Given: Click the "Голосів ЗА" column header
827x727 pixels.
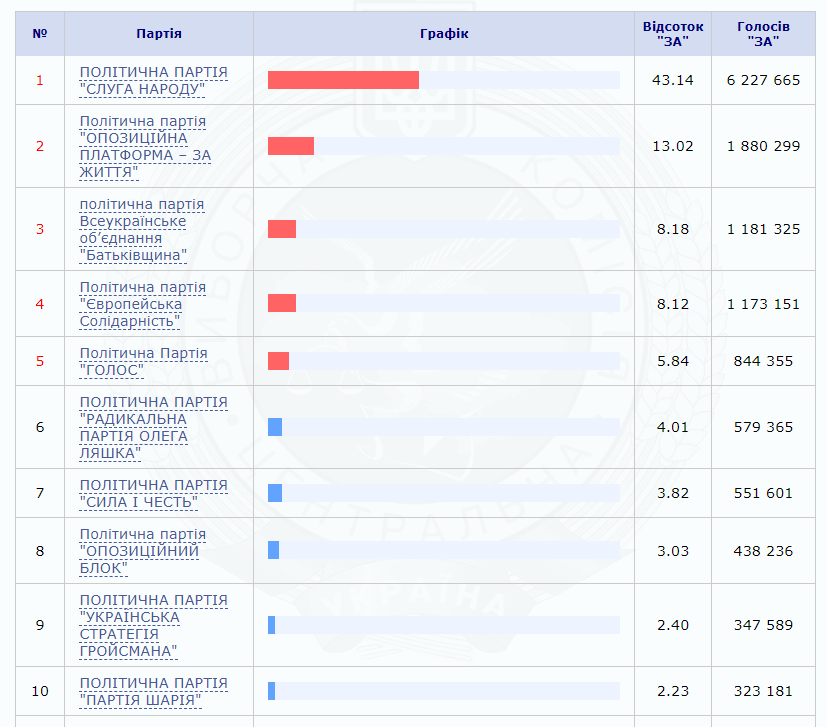Looking at the screenshot, I should pyautogui.click(x=763, y=34).
